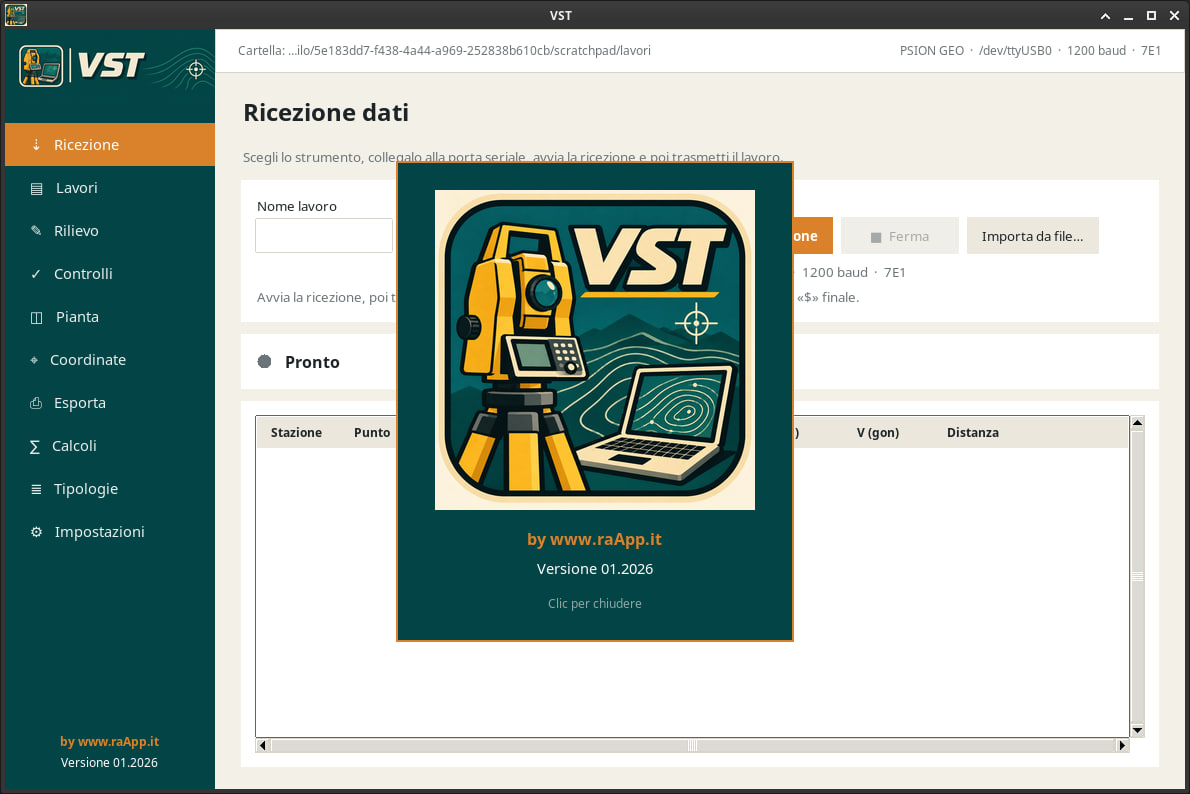Click the Cartella path text in header
This screenshot has width=1190, height=794.
[x=444, y=51]
